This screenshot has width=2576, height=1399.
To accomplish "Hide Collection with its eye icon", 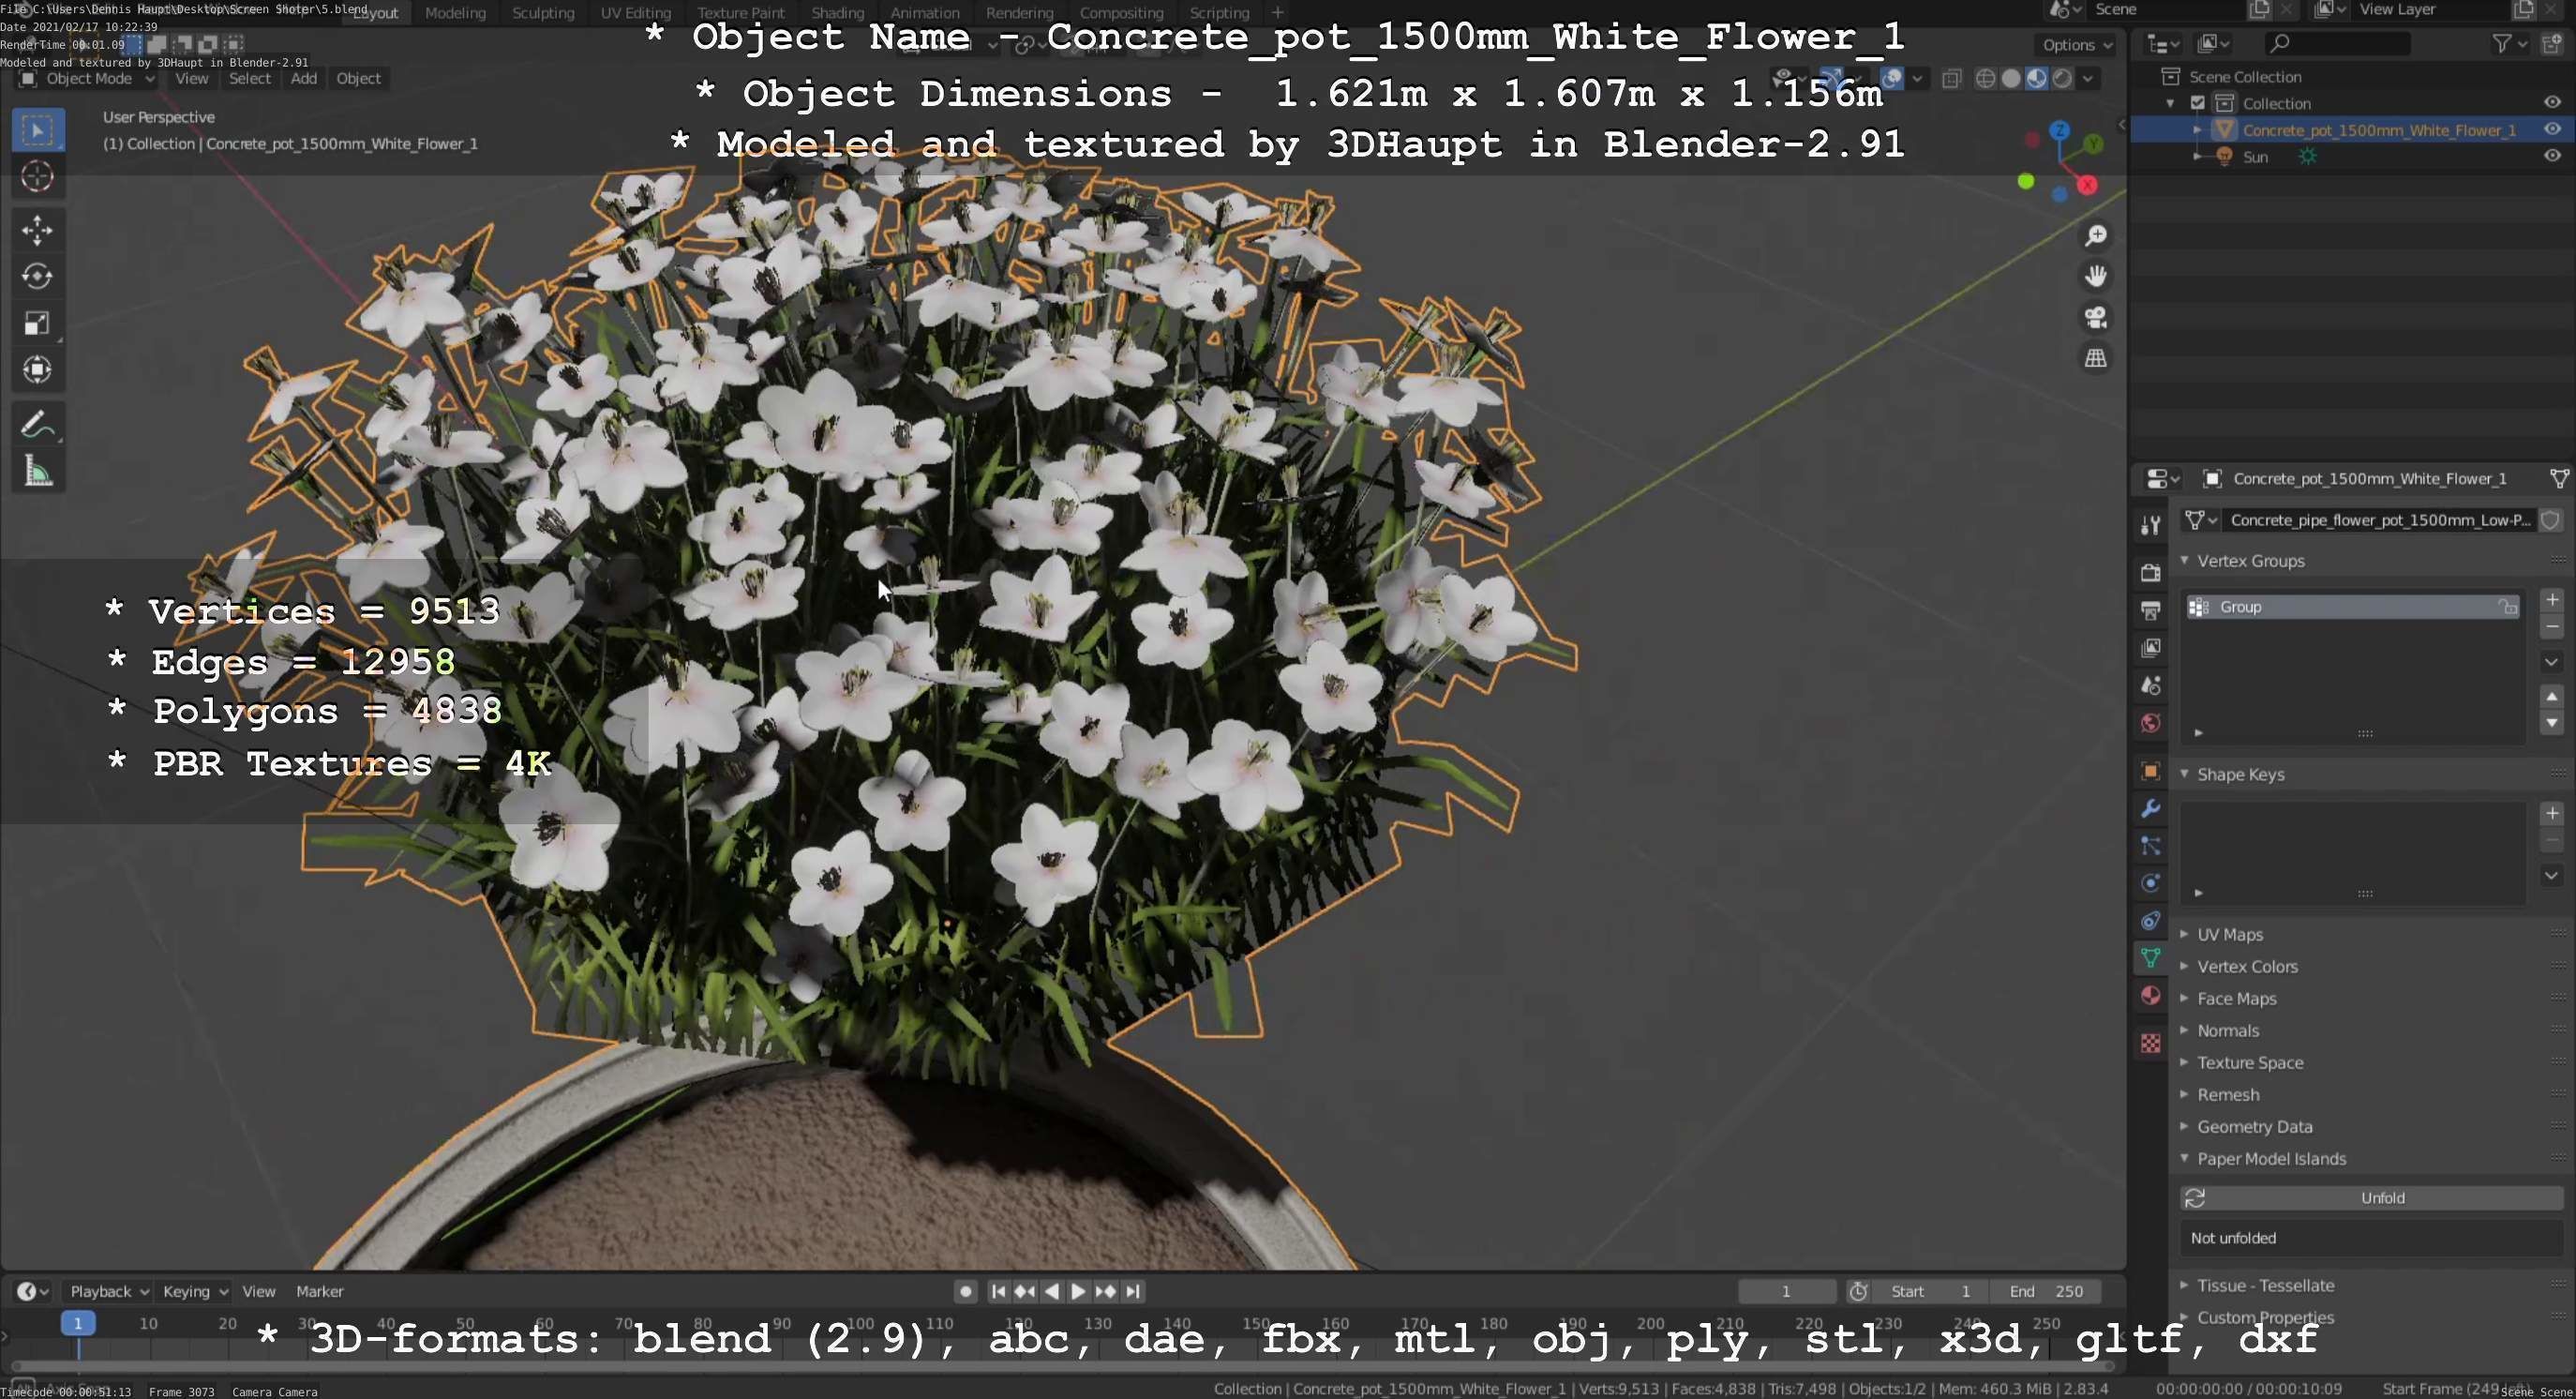I will pos(2552,102).
